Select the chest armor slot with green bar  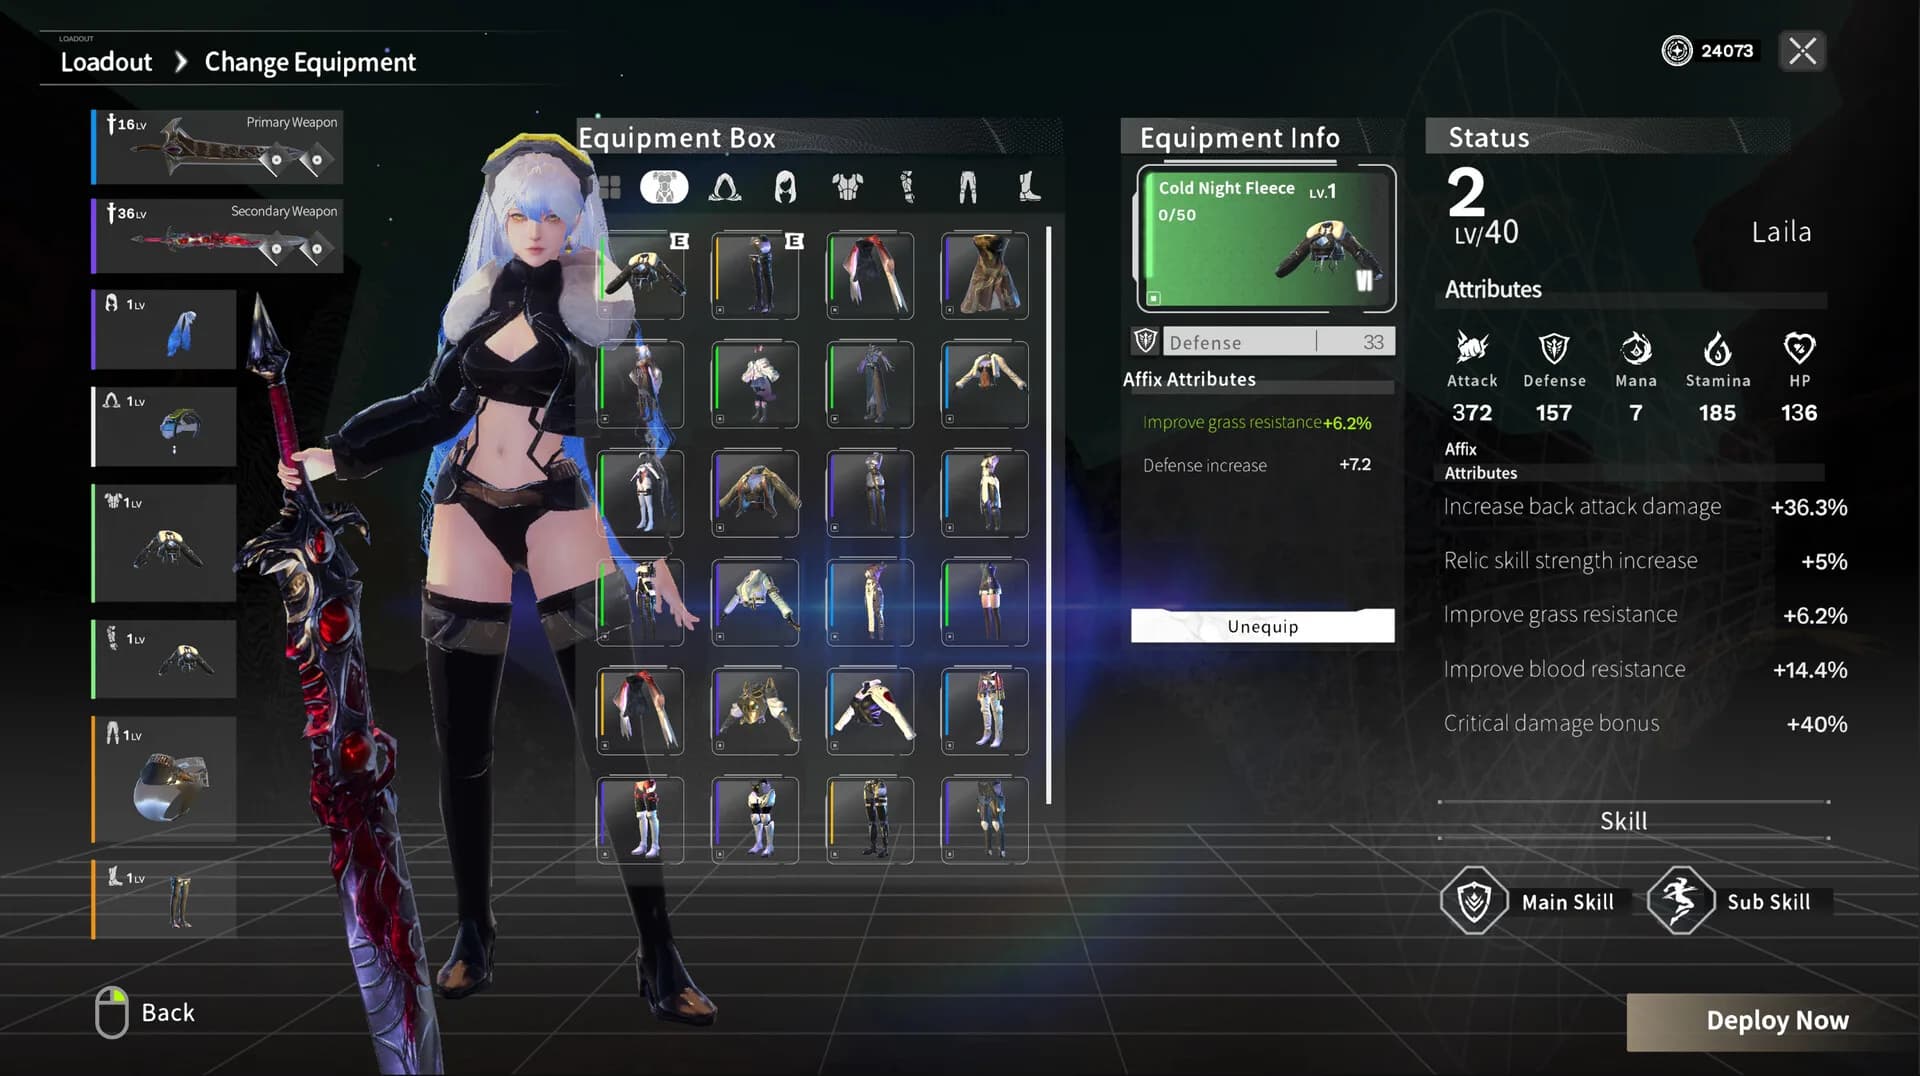point(164,543)
